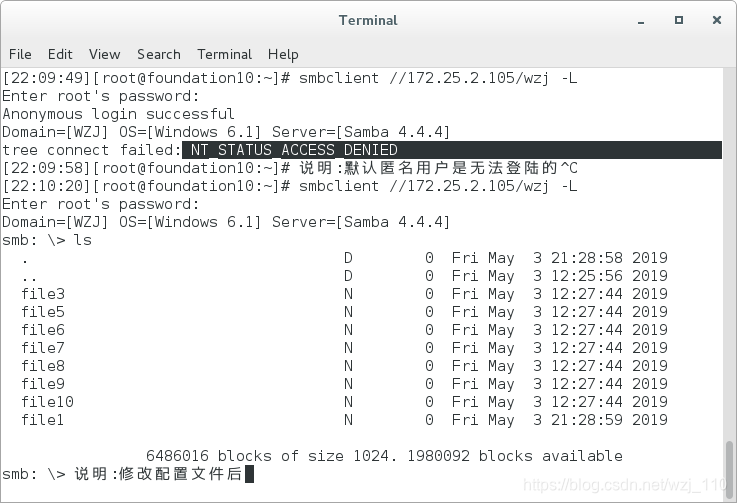Click the cursor block at last prompt
Screen dimensions: 737x503
(x=250, y=474)
